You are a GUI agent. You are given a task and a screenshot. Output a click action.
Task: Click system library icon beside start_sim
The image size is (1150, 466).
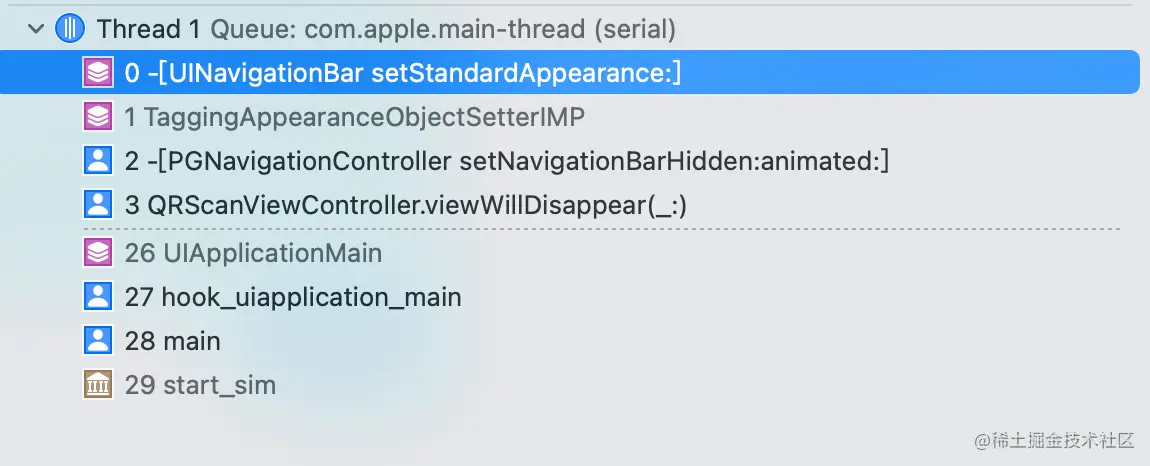pos(97,385)
